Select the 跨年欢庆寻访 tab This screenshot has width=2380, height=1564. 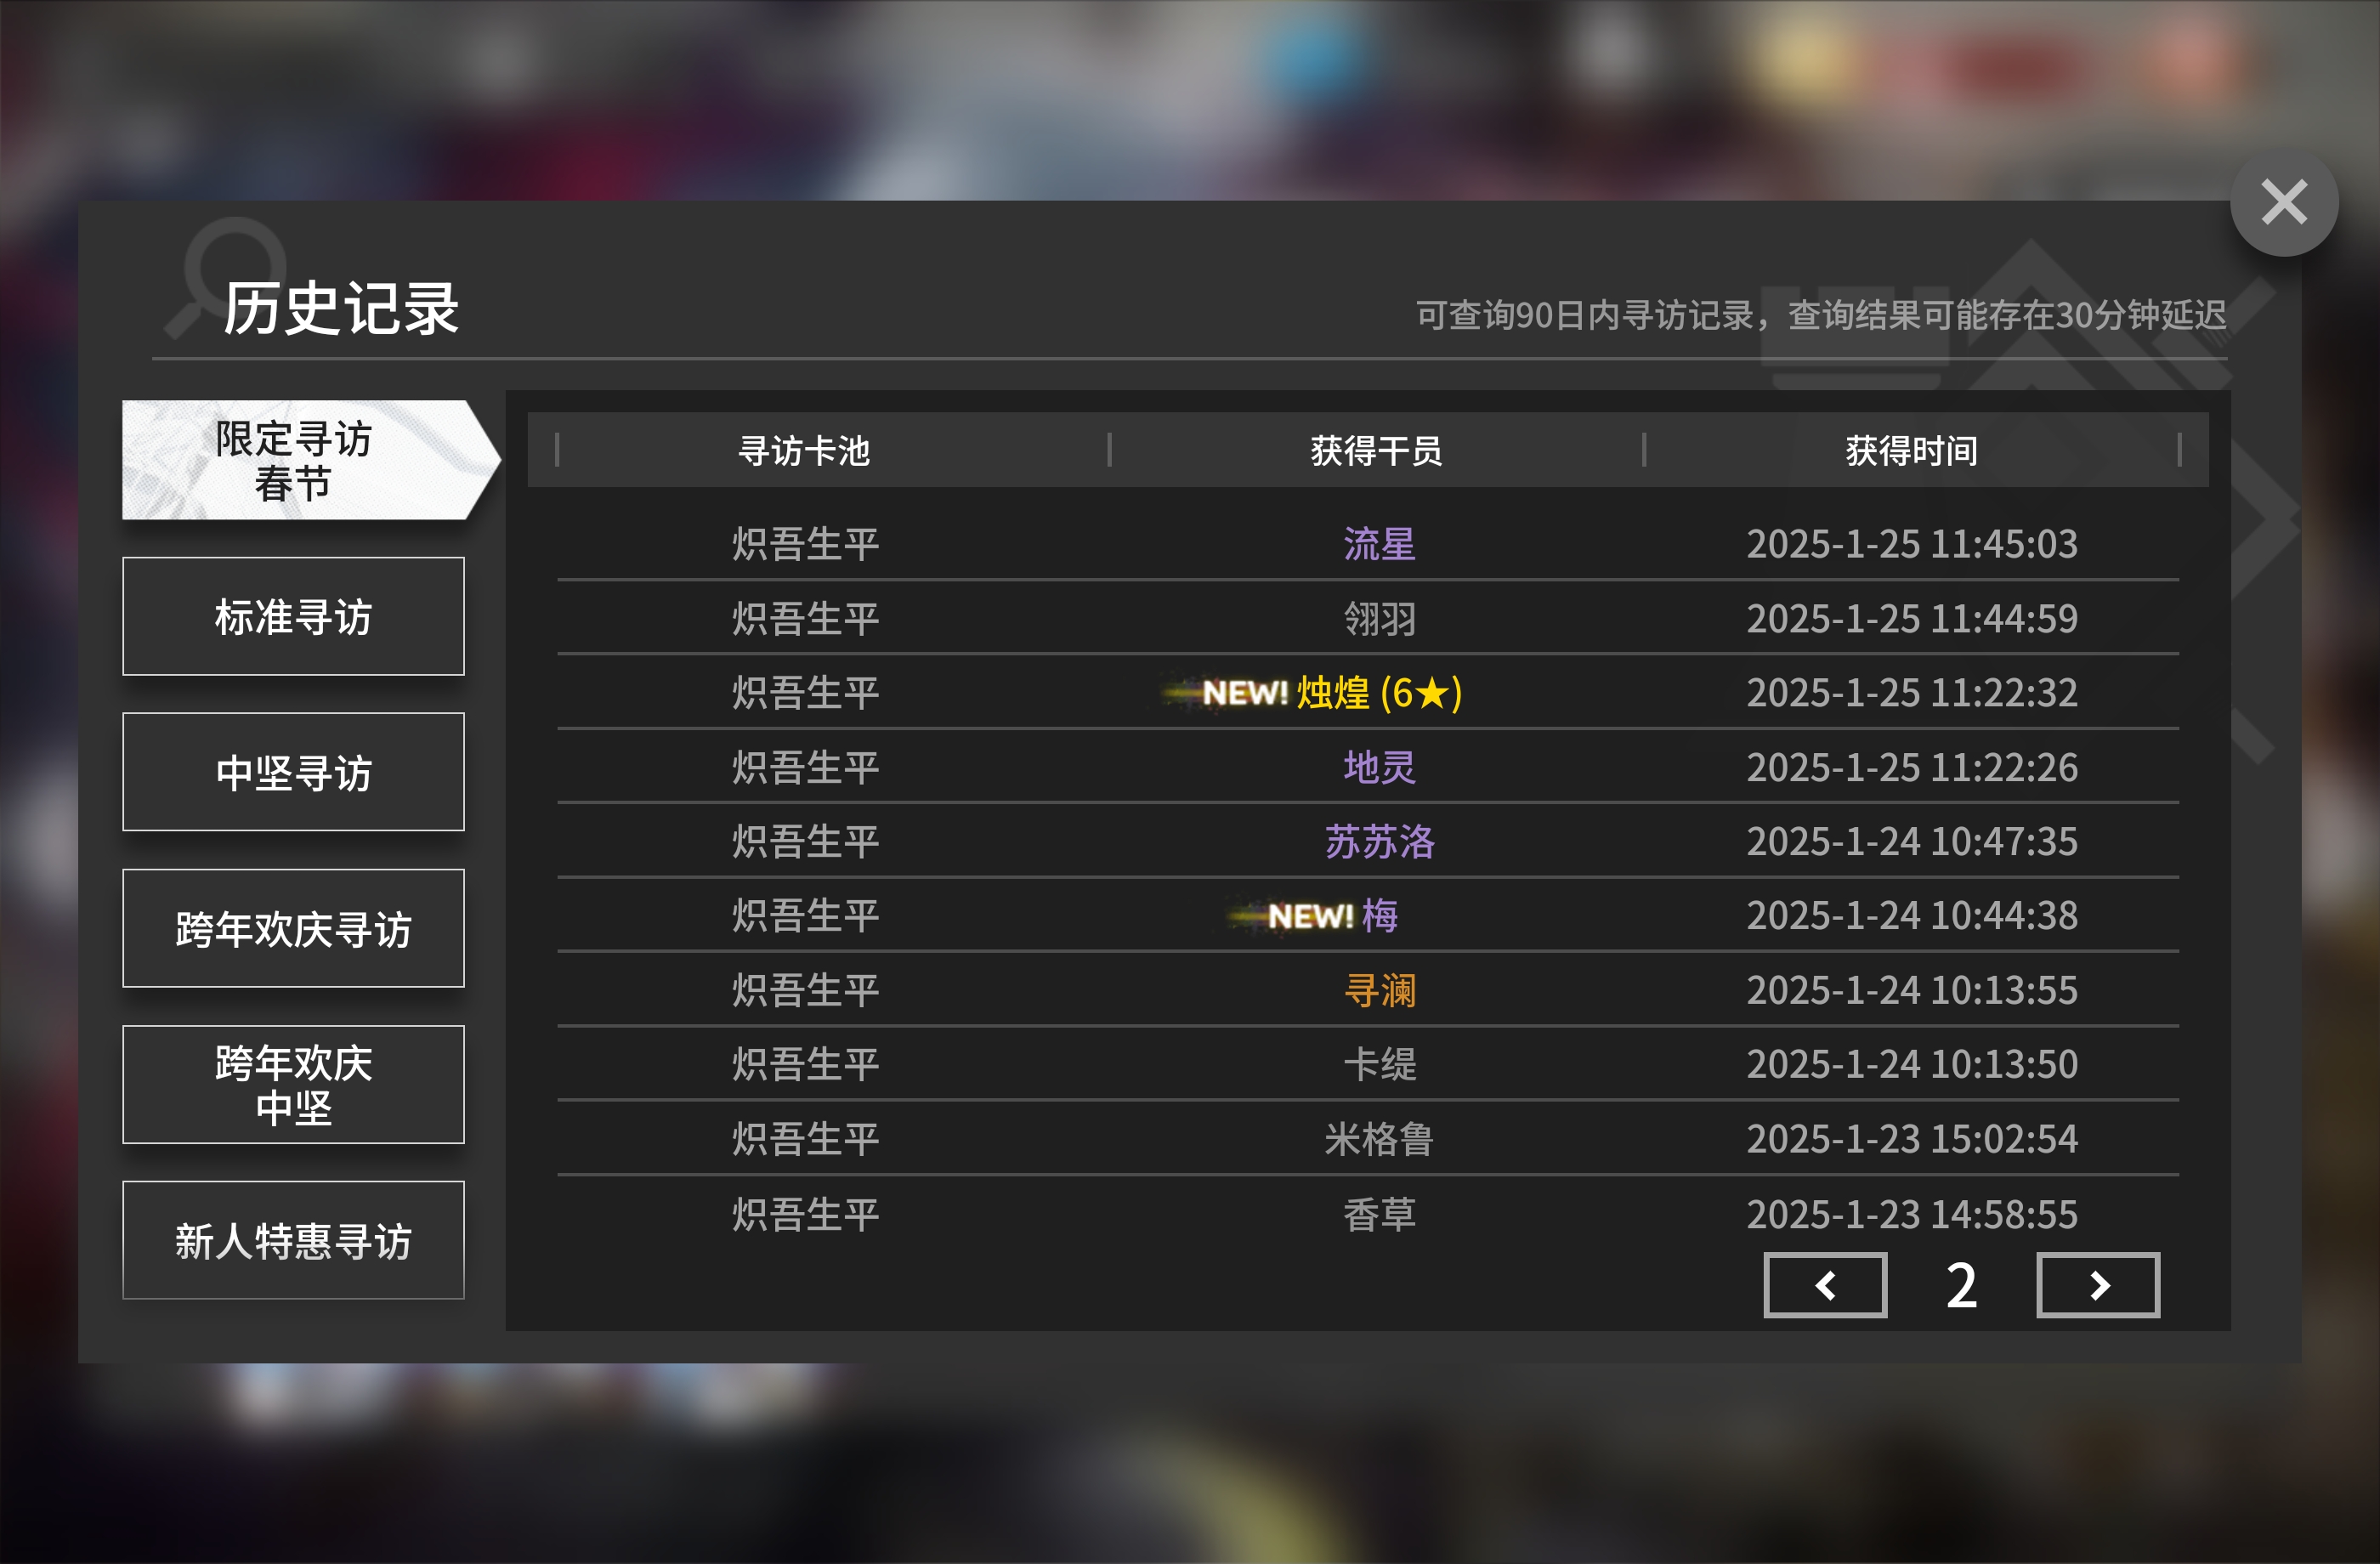pyautogui.click(x=293, y=928)
